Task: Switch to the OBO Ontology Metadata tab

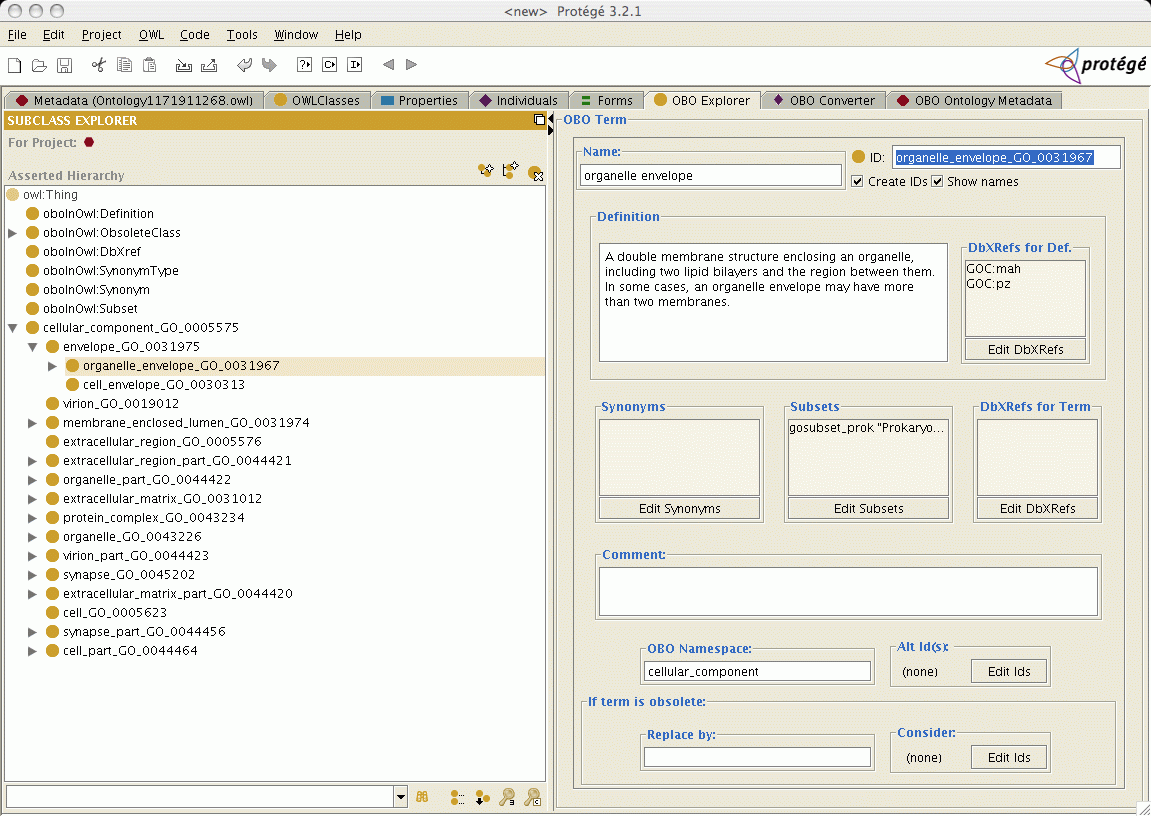Action: point(975,101)
